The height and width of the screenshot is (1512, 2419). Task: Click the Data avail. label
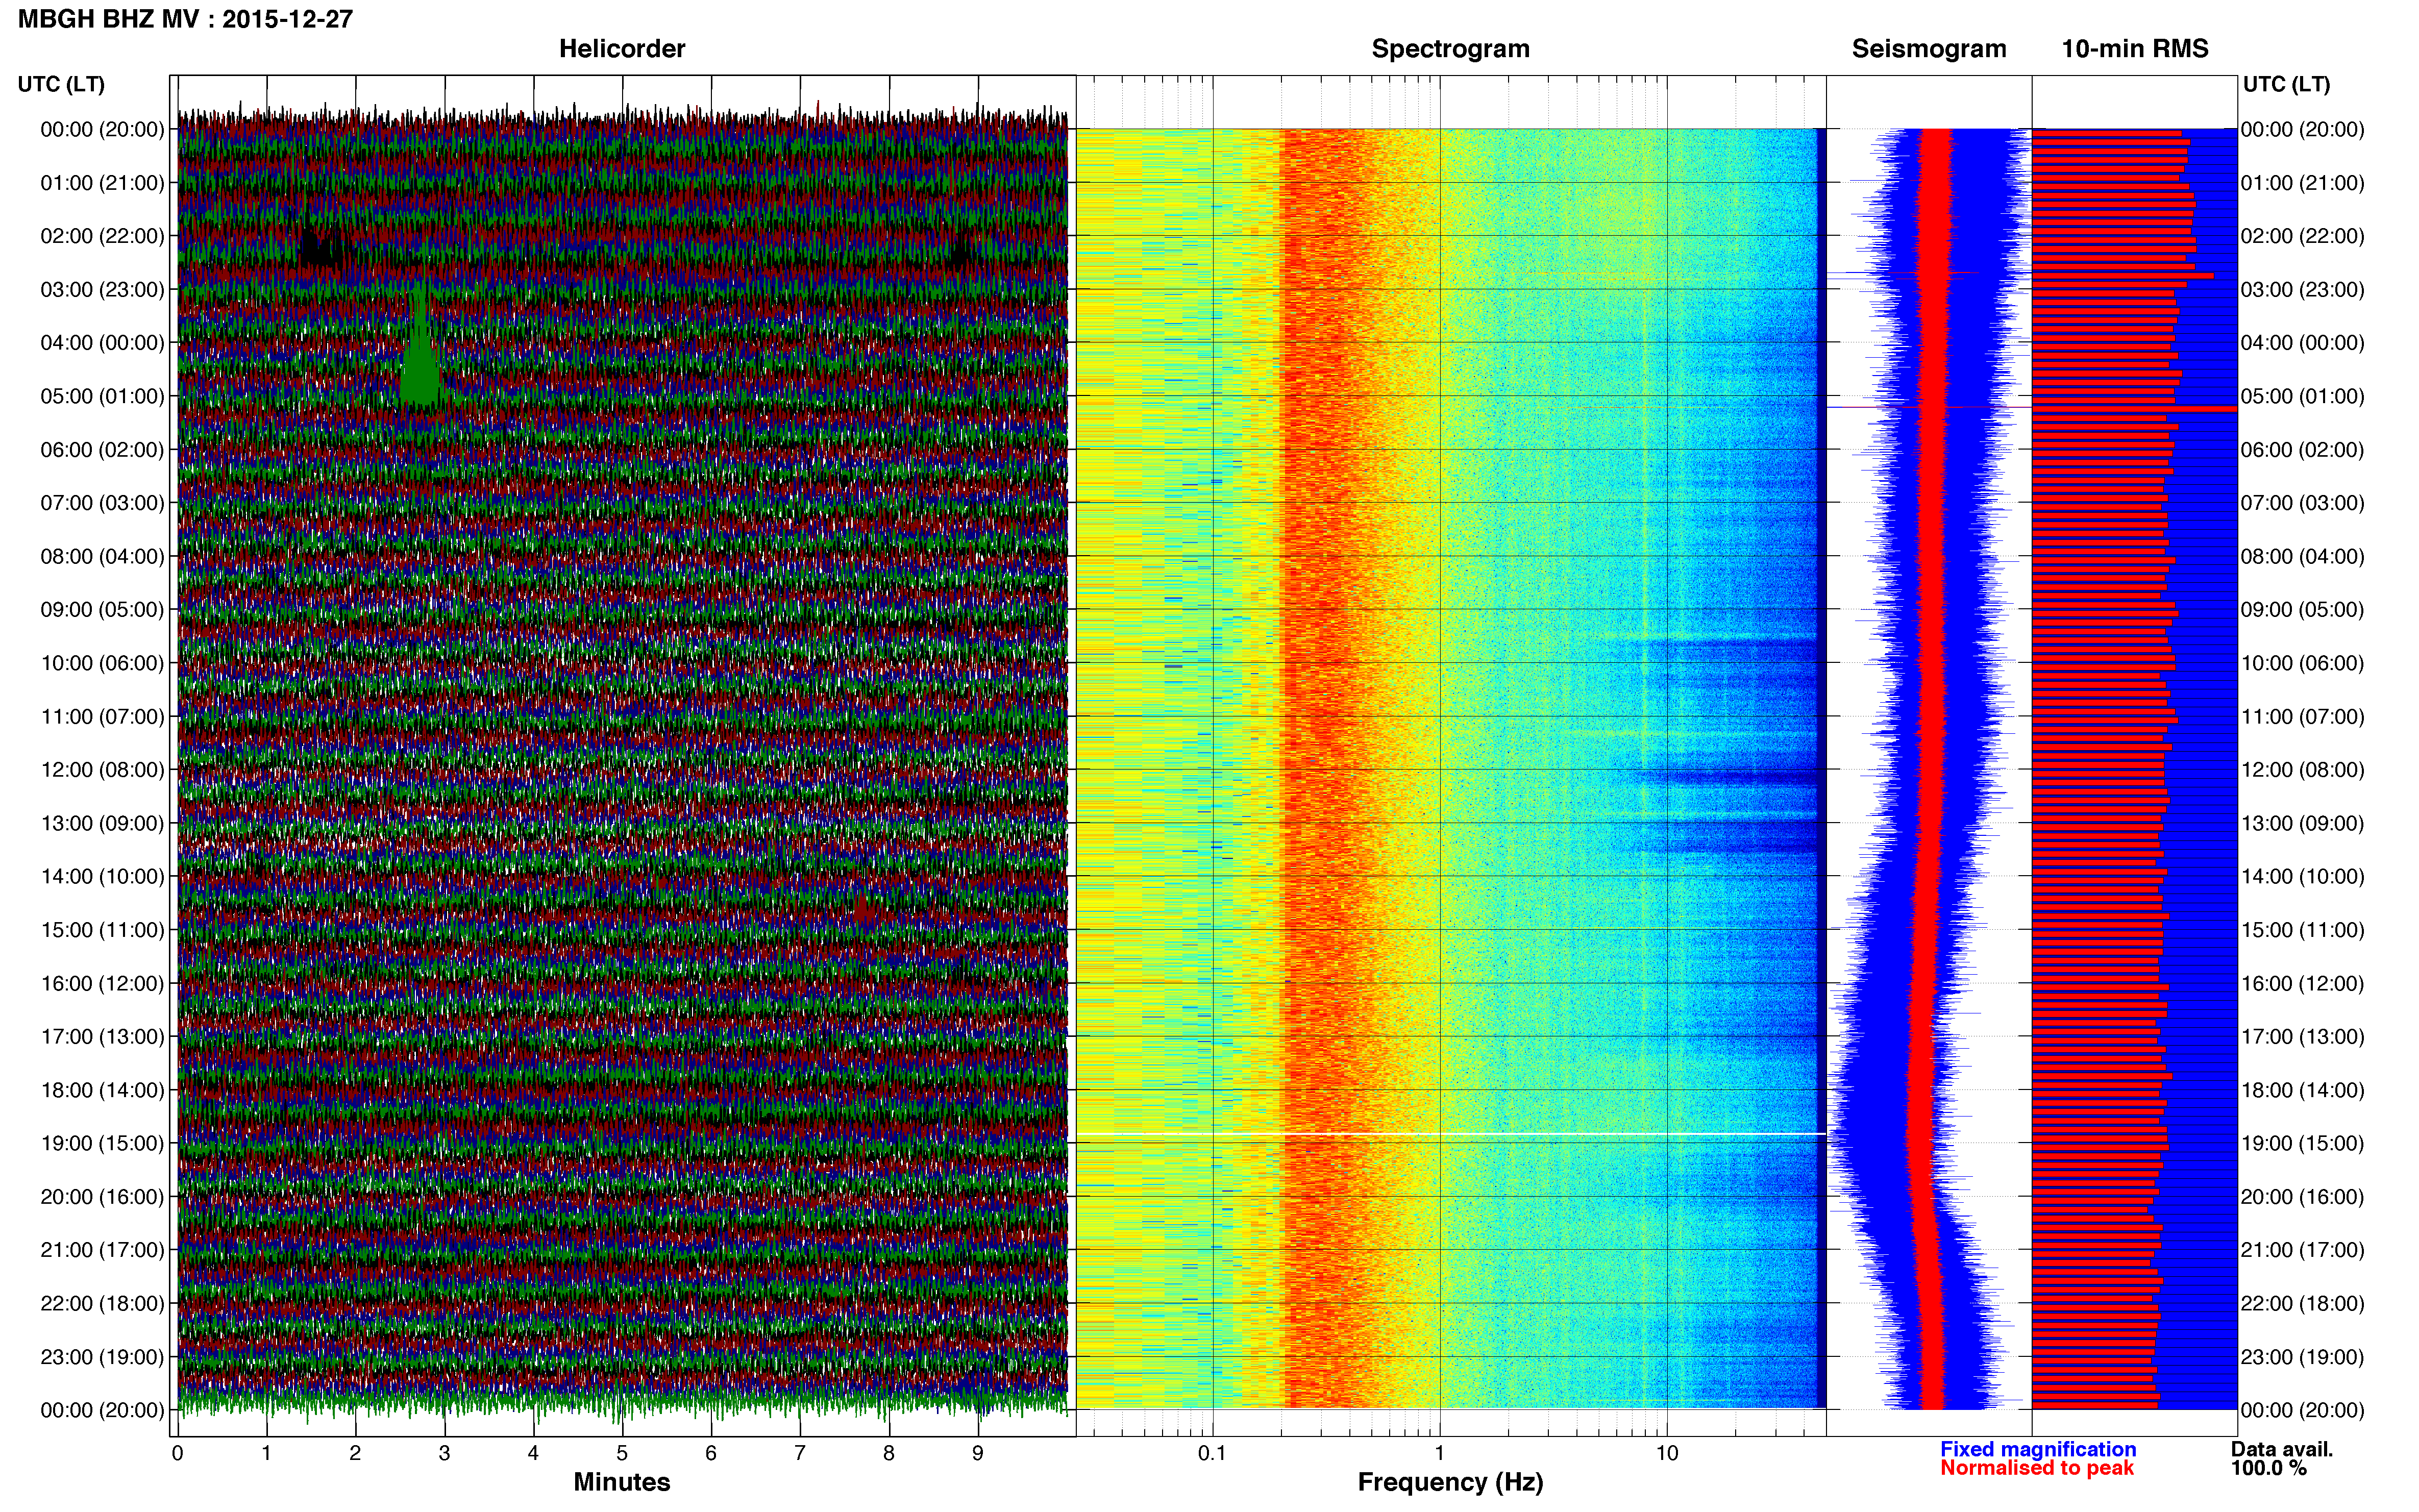coord(2282,1449)
